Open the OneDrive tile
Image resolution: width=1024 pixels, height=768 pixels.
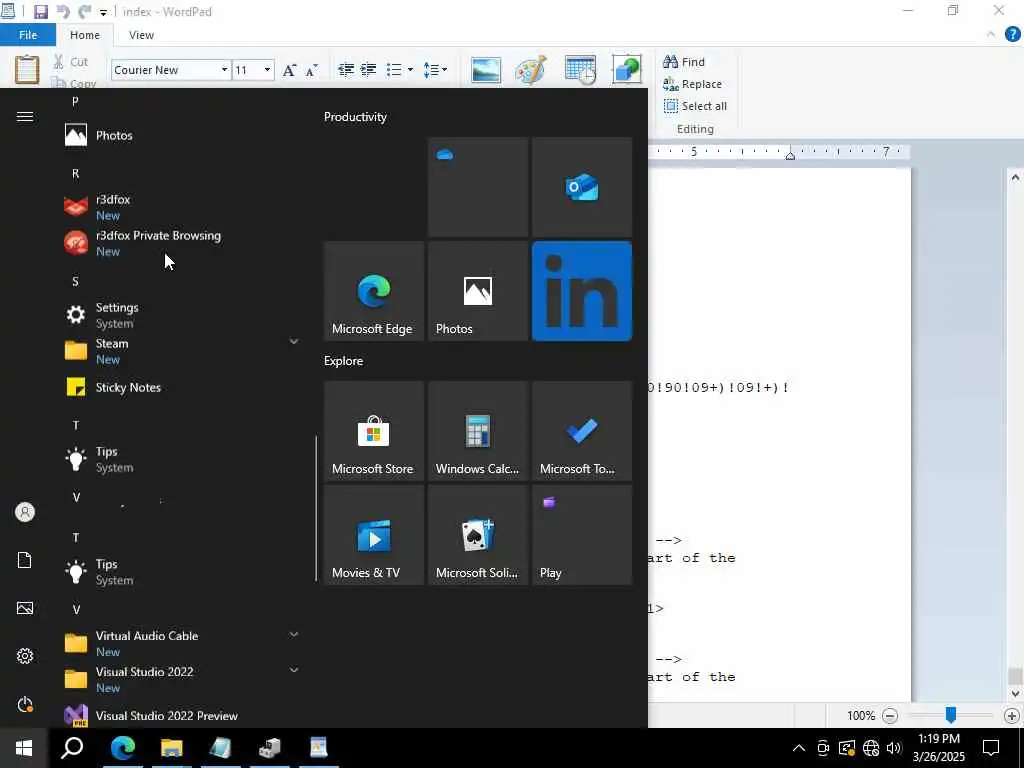[x=477, y=187]
